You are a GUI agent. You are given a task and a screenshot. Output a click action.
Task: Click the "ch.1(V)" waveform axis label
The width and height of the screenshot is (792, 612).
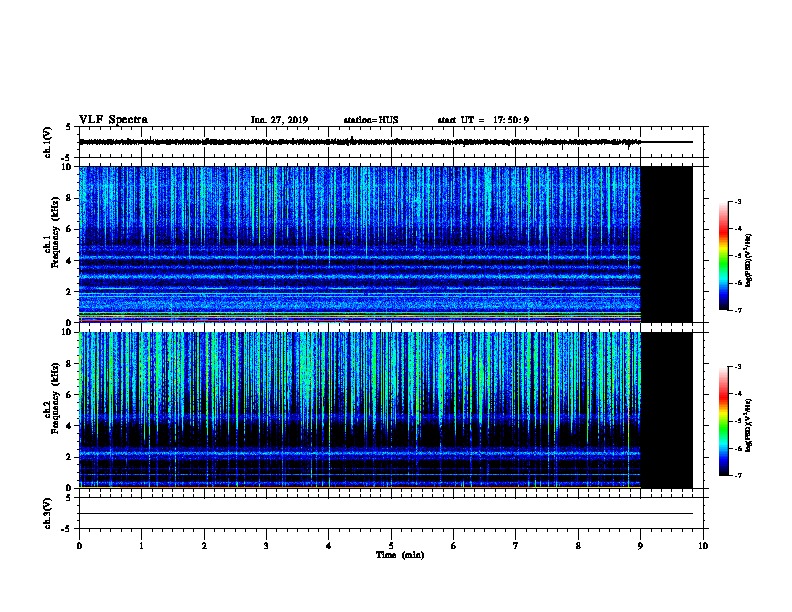[x=47, y=142]
